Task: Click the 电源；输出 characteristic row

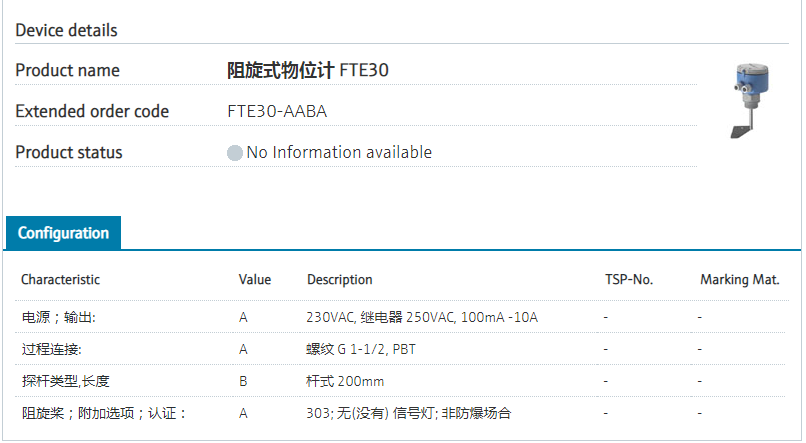Action: click(x=59, y=318)
